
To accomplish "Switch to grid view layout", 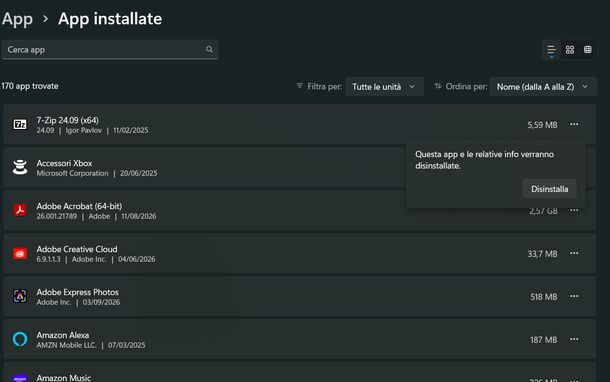I will tap(570, 50).
